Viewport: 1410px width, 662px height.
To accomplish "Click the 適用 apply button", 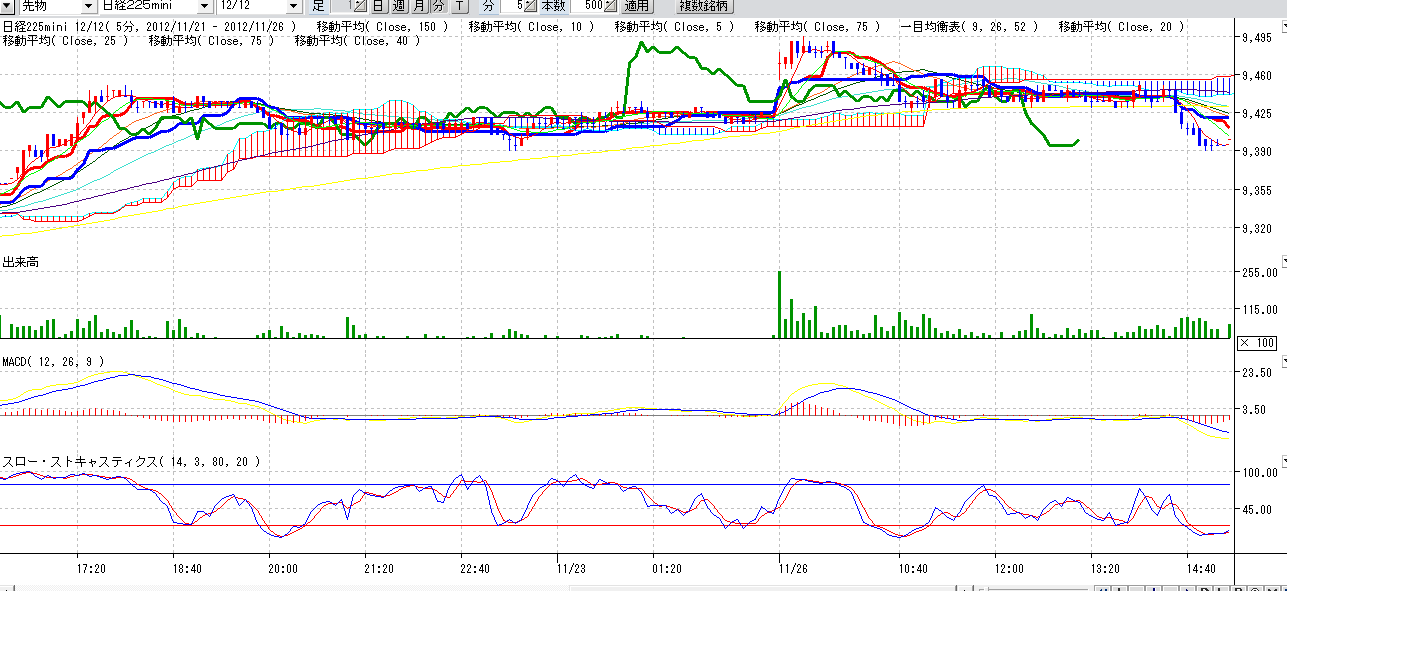I will (637, 5).
